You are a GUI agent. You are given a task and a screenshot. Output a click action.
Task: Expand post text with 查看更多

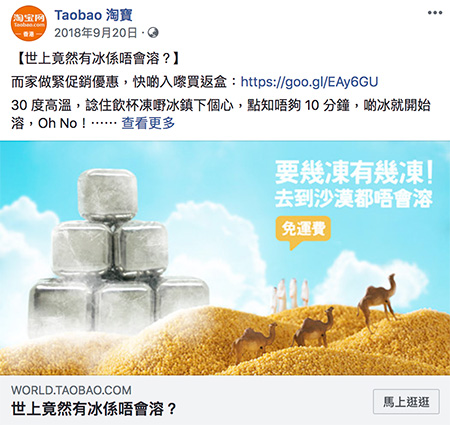point(148,123)
